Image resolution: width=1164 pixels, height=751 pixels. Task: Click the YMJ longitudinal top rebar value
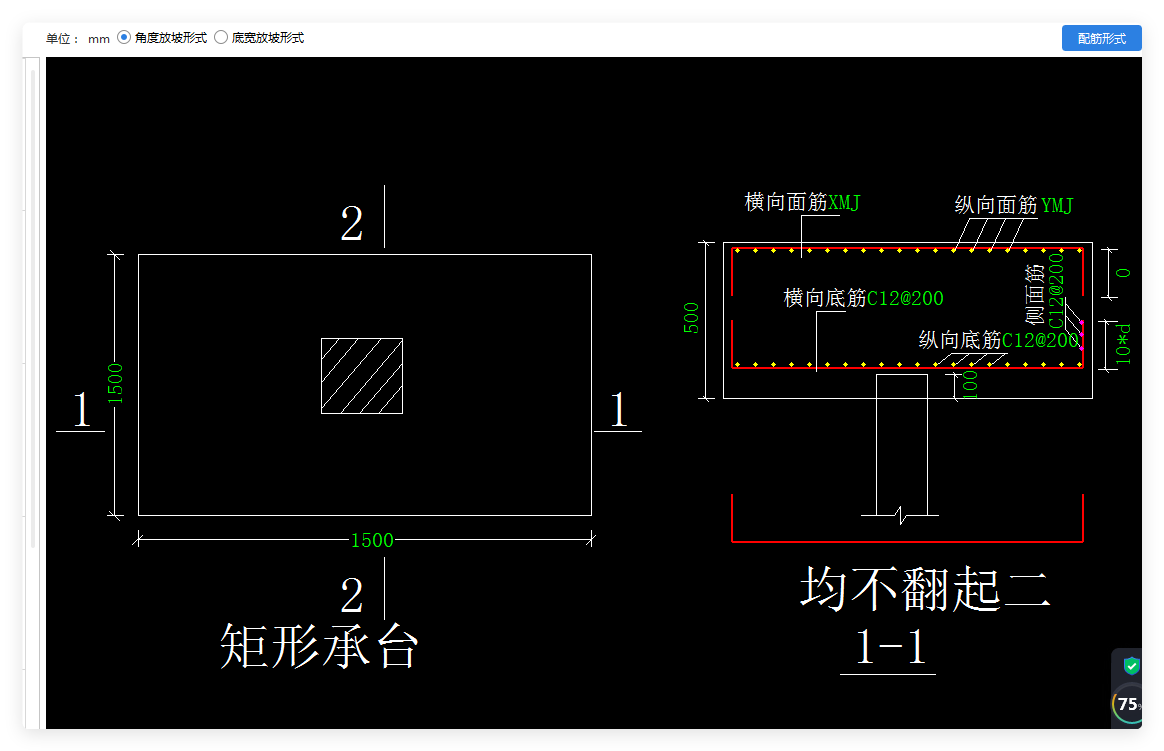click(1057, 205)
